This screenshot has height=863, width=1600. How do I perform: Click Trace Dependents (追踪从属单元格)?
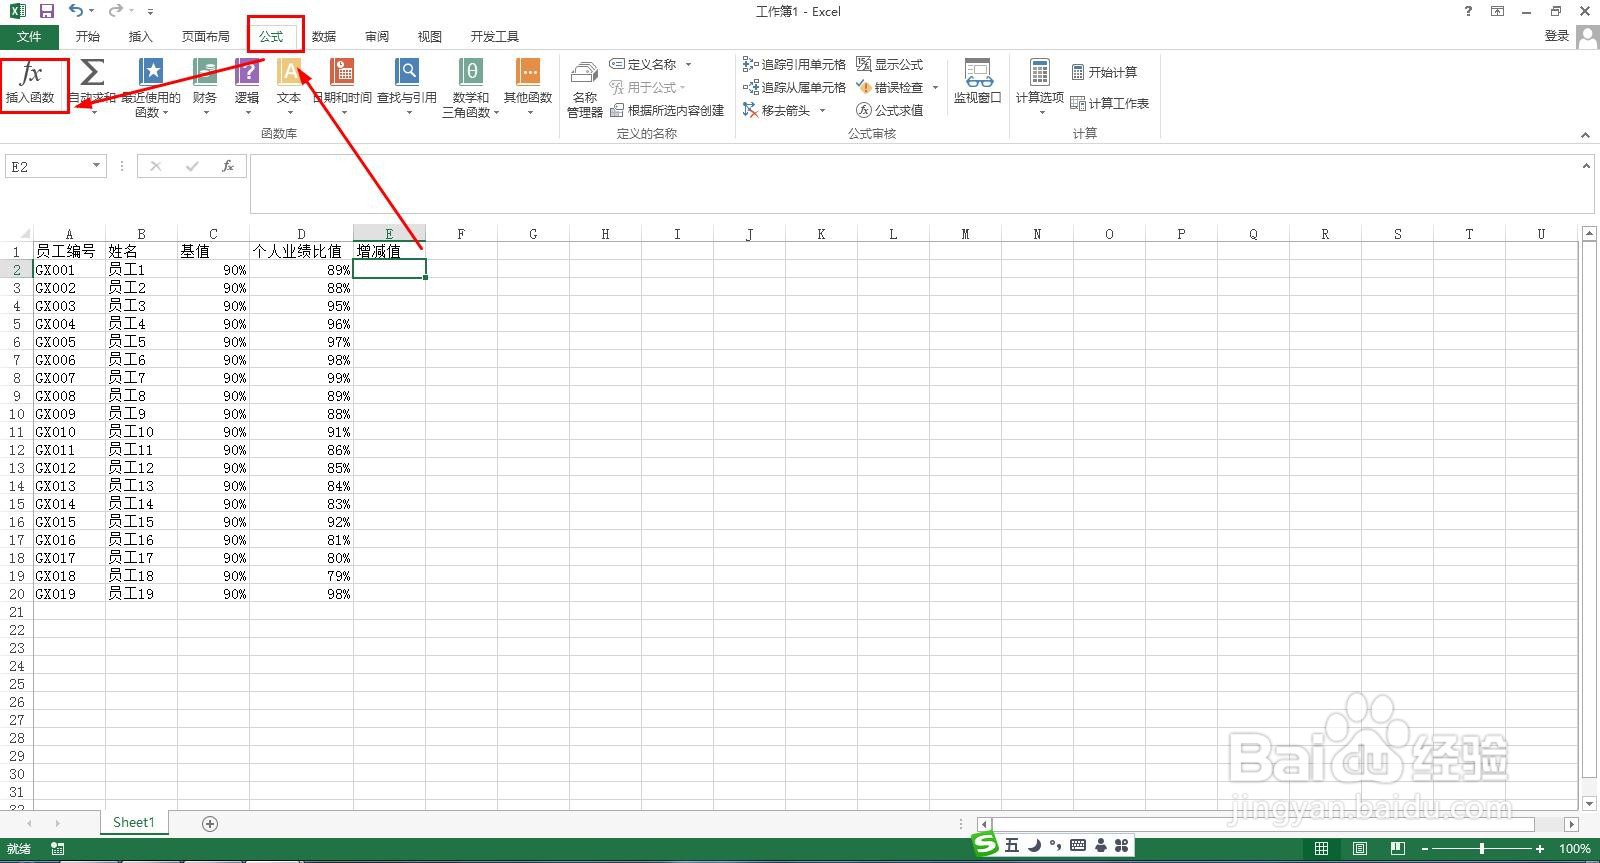(795, 87)
